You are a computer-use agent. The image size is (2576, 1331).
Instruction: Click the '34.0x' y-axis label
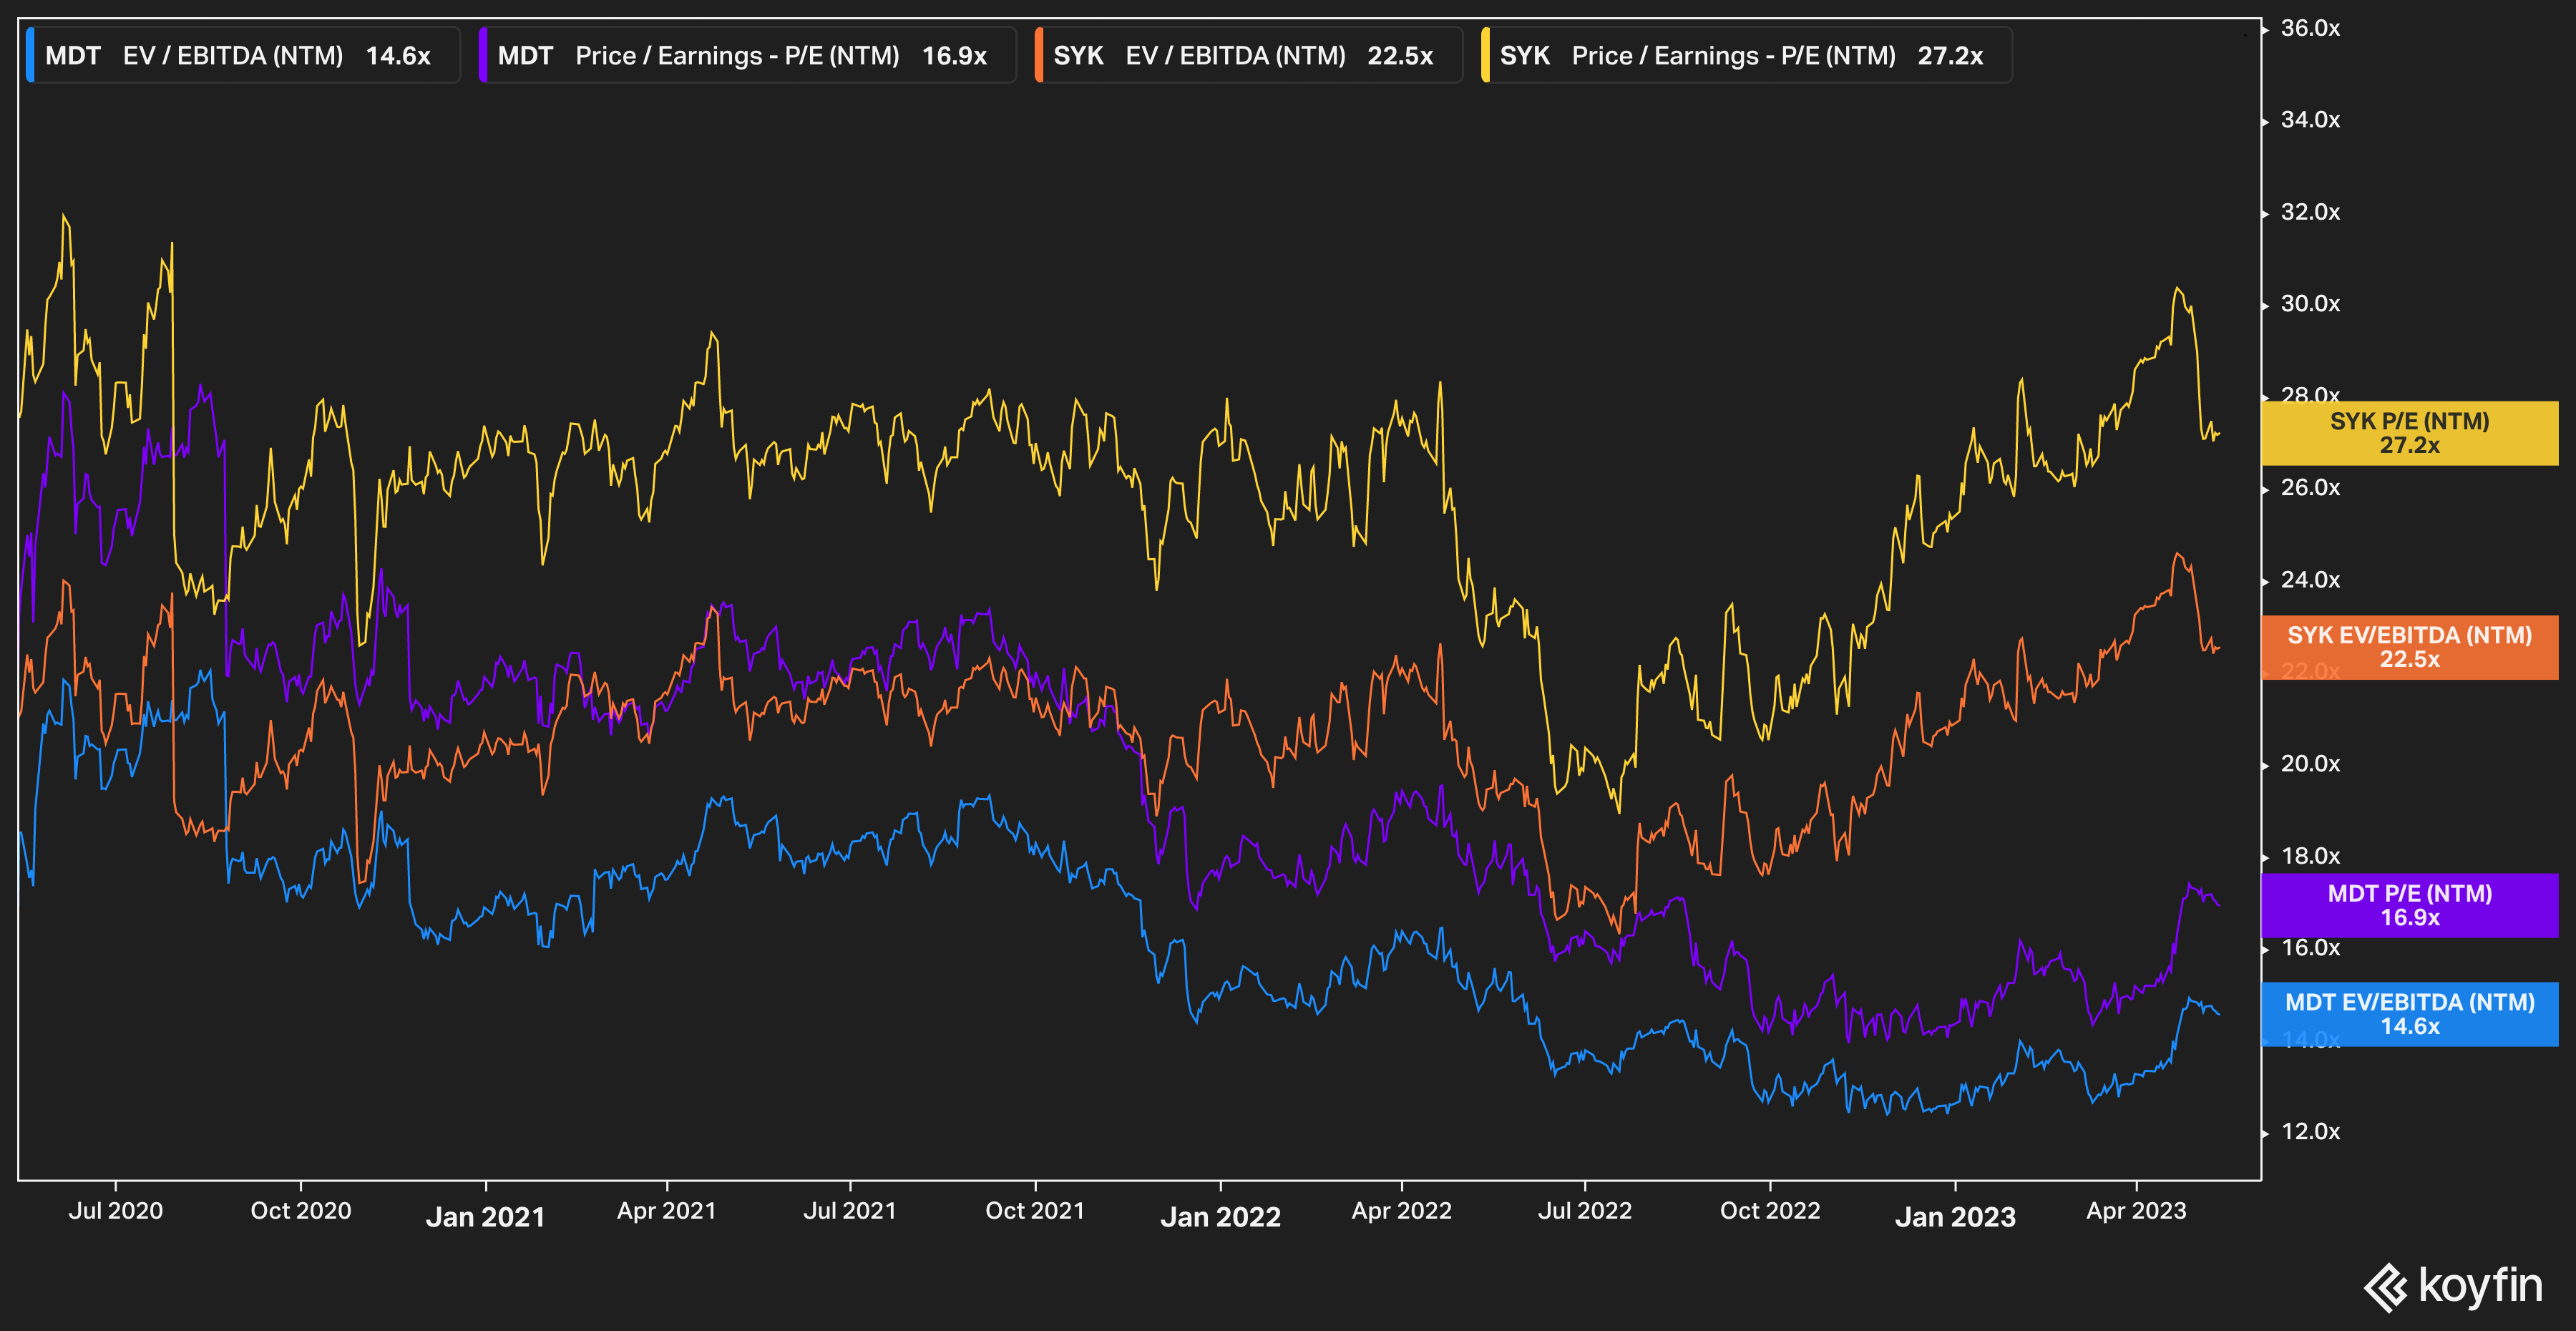(x=2310, y=120)
